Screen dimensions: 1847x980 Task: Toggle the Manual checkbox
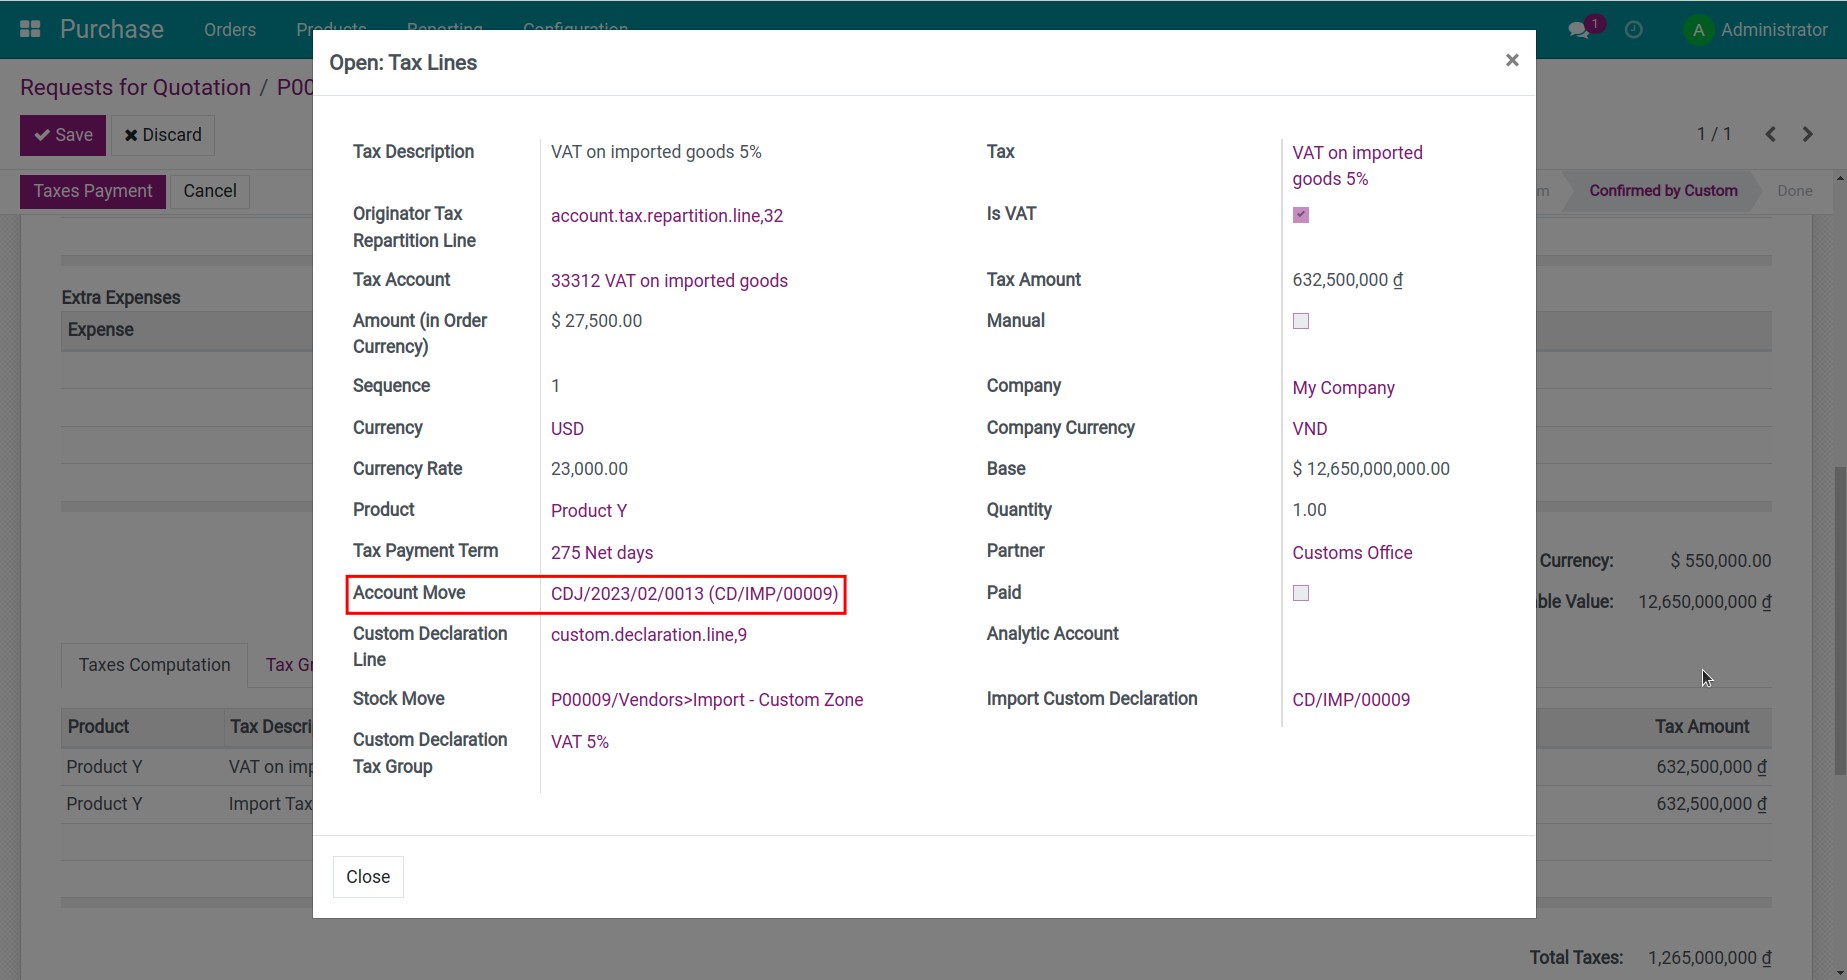pyautogui.click(x=1300, y=321)
